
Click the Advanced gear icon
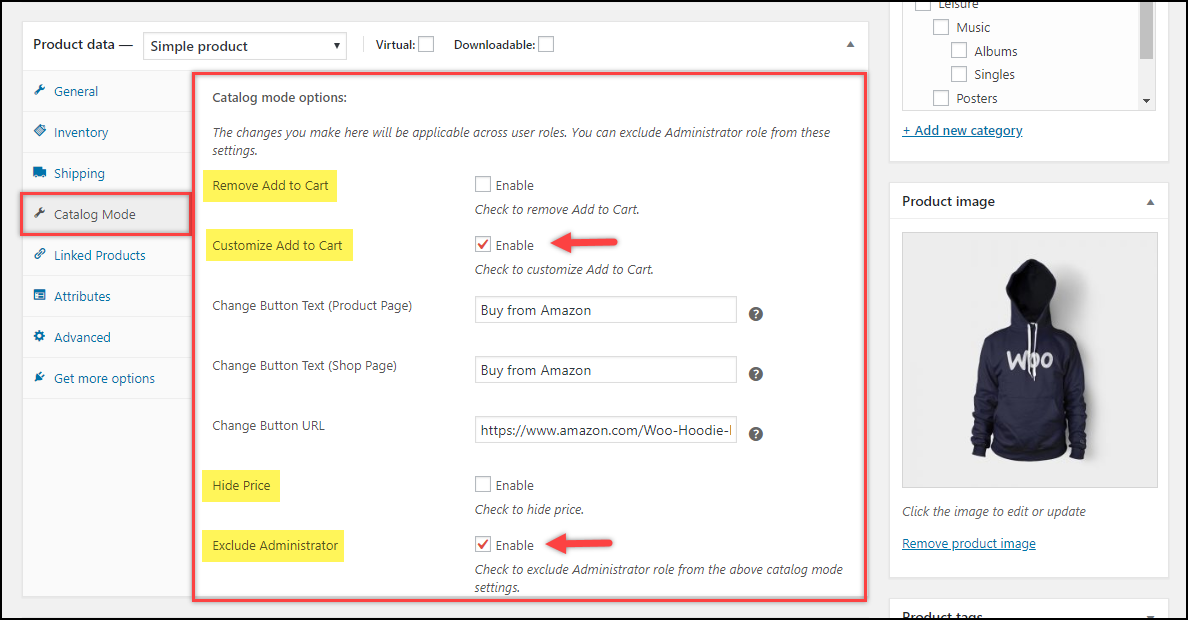[x=40, y=337]
